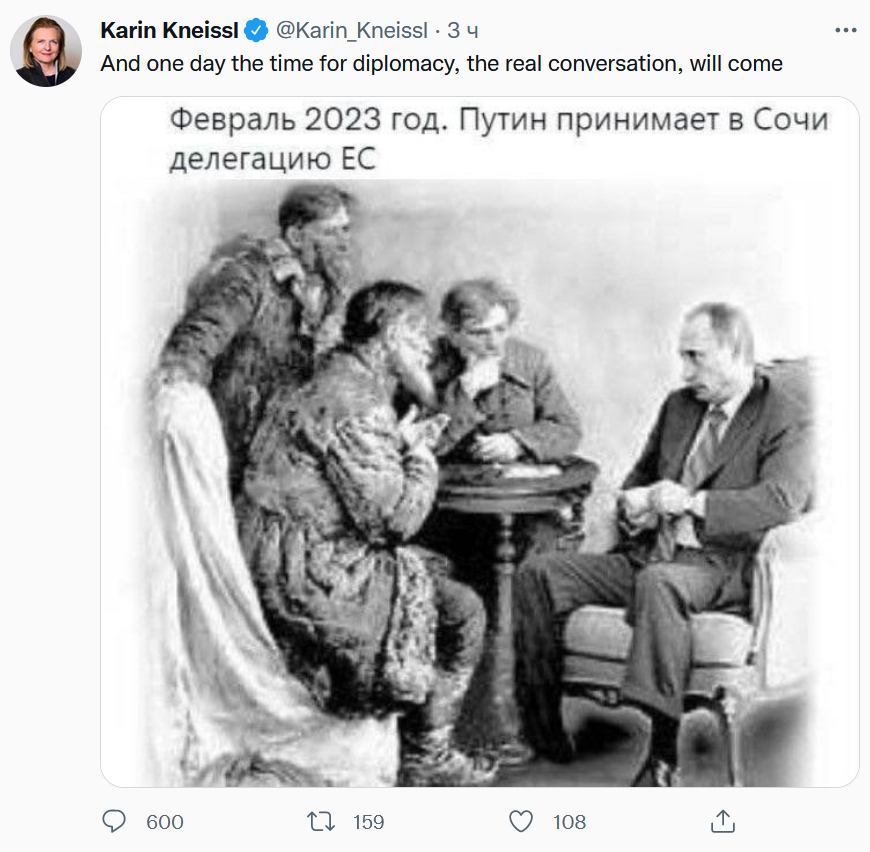
Task: Click the "3 ч" timestamp
Action: tap(466, 31)
